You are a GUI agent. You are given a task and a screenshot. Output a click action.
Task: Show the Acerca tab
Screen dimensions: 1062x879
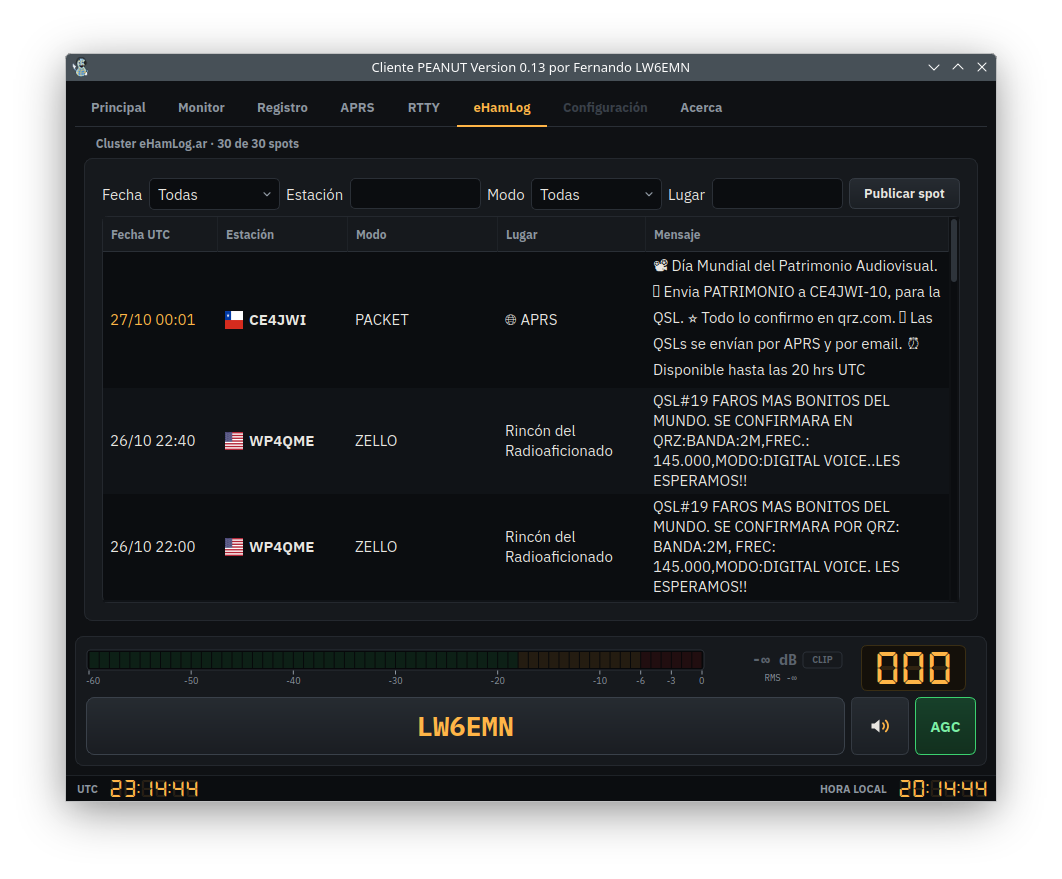click(x=701, y=108)
